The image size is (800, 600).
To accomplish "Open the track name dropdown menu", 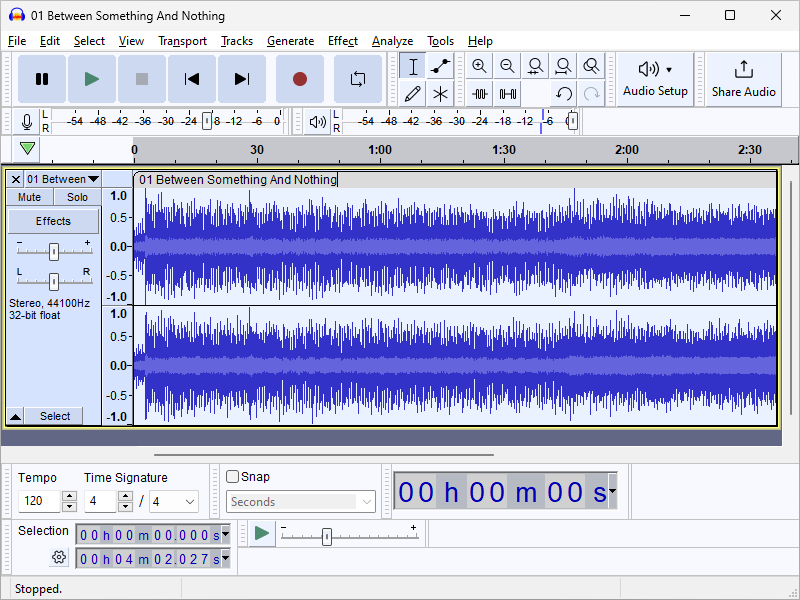I will point(93,179).
